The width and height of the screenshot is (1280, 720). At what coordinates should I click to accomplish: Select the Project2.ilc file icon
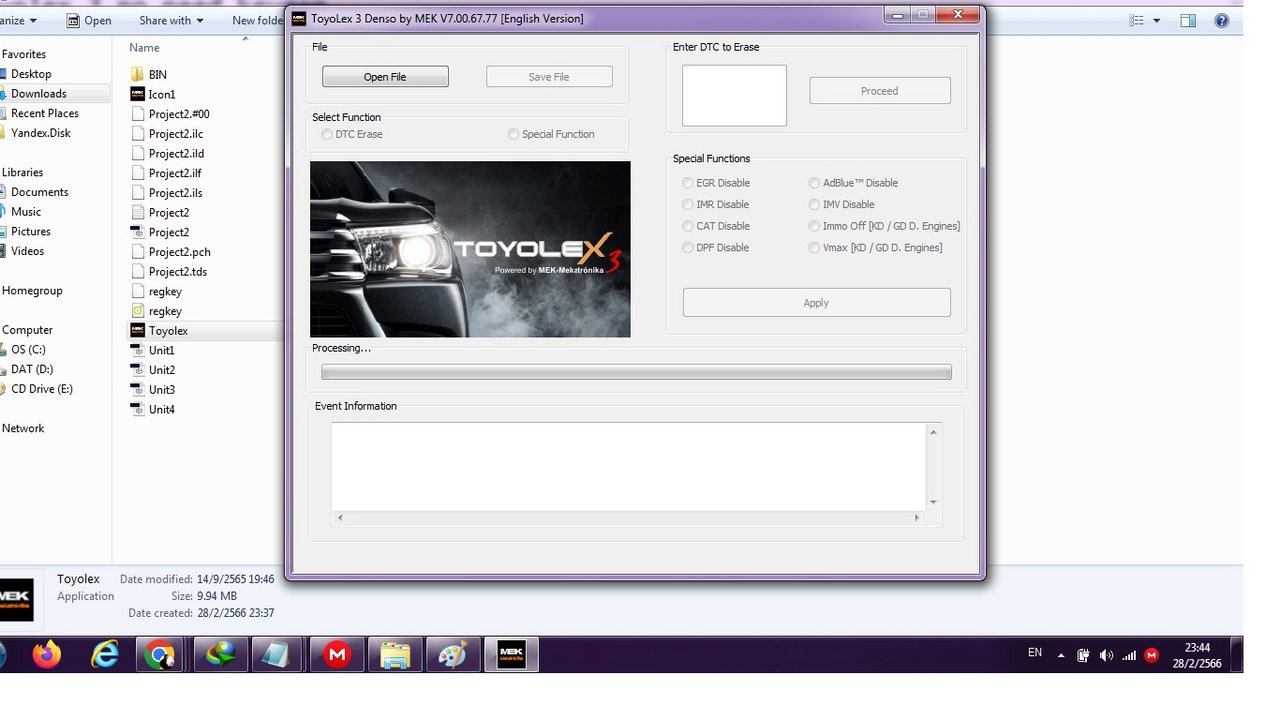(x=138, y=133)
